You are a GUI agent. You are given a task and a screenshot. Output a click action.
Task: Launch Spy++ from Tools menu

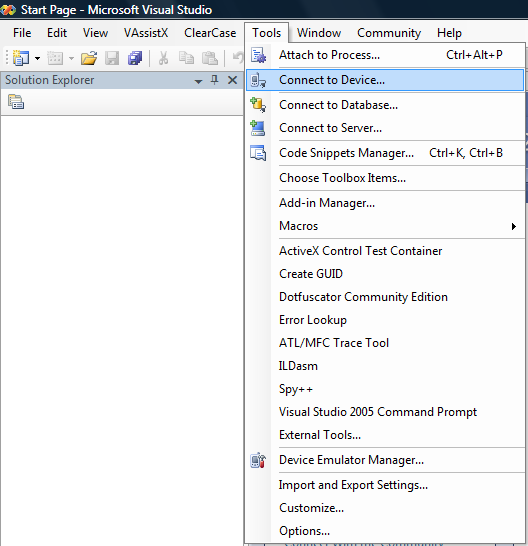pos(385,389)
